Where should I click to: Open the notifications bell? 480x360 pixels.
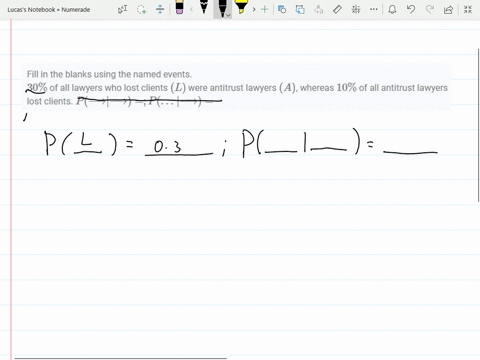392,9
